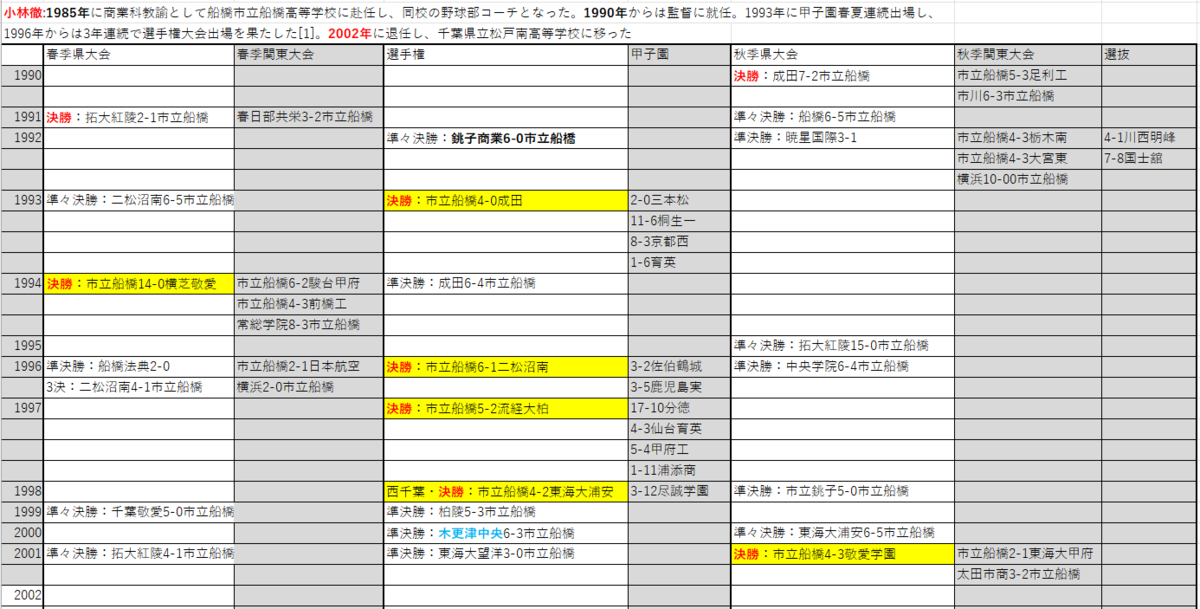Select cell 市立船橋2-1日本航空
The width and height of the screenshot is (1200, 609).
click(308, 367)
